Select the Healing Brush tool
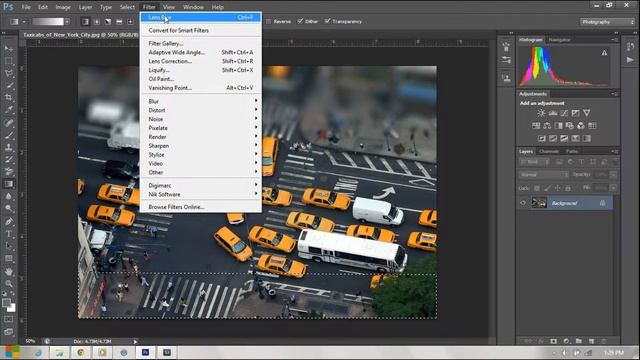This screenshot has width=640, height=360. click(x=9, y=122)
